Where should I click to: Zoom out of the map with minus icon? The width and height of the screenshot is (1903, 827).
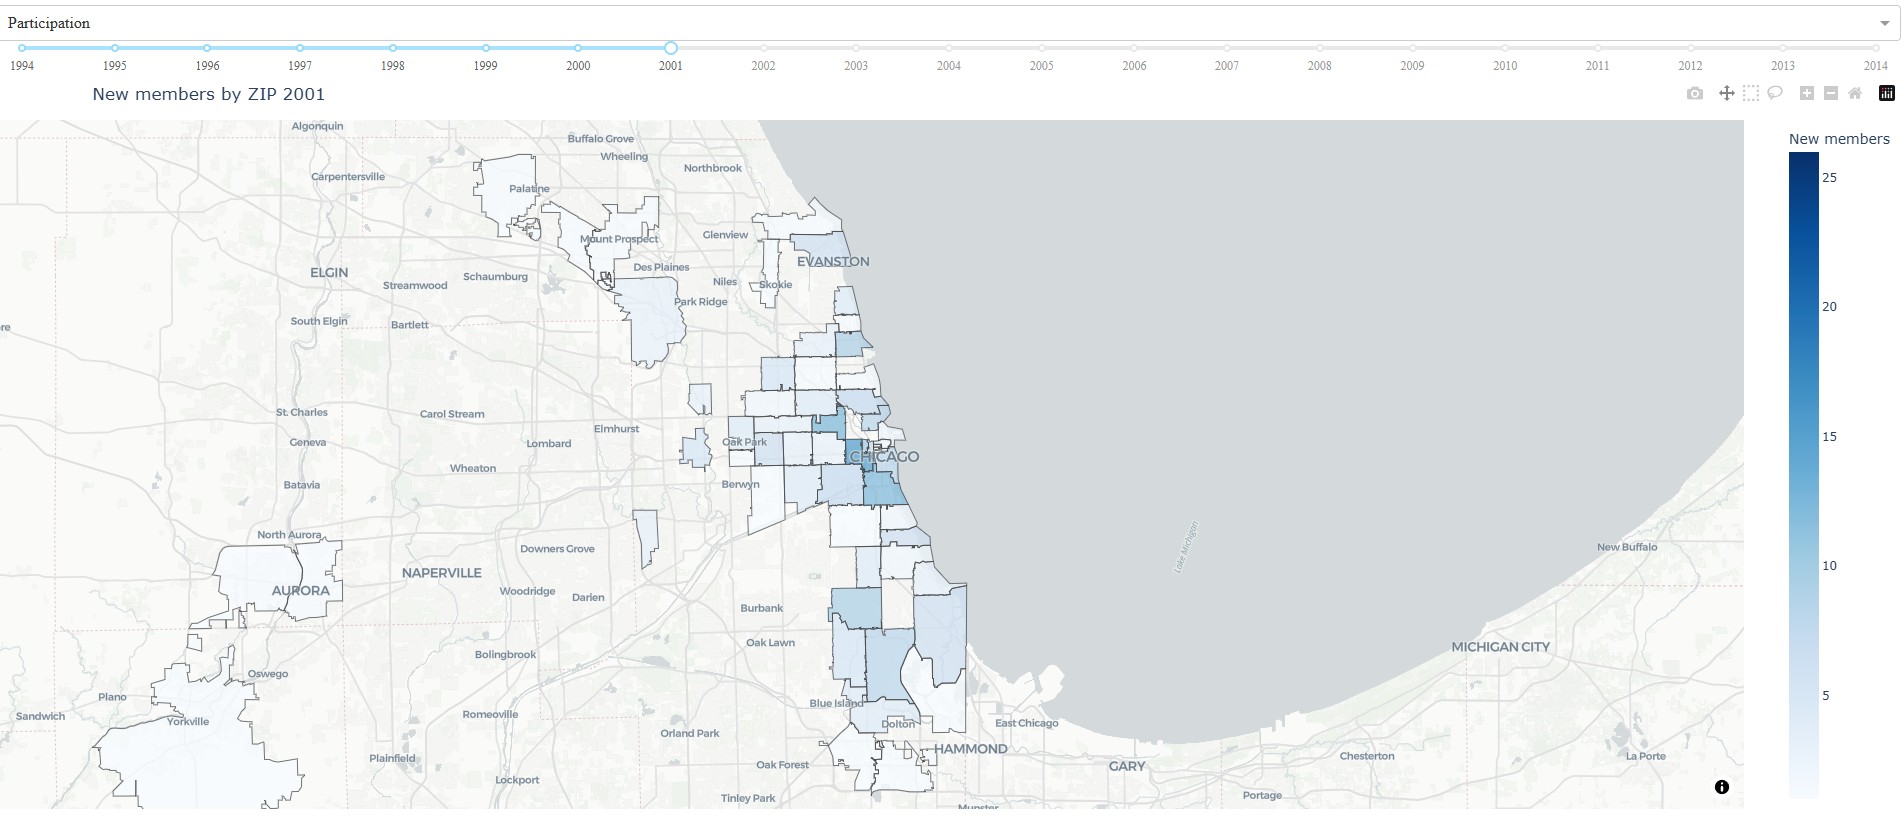(1830, 93)
